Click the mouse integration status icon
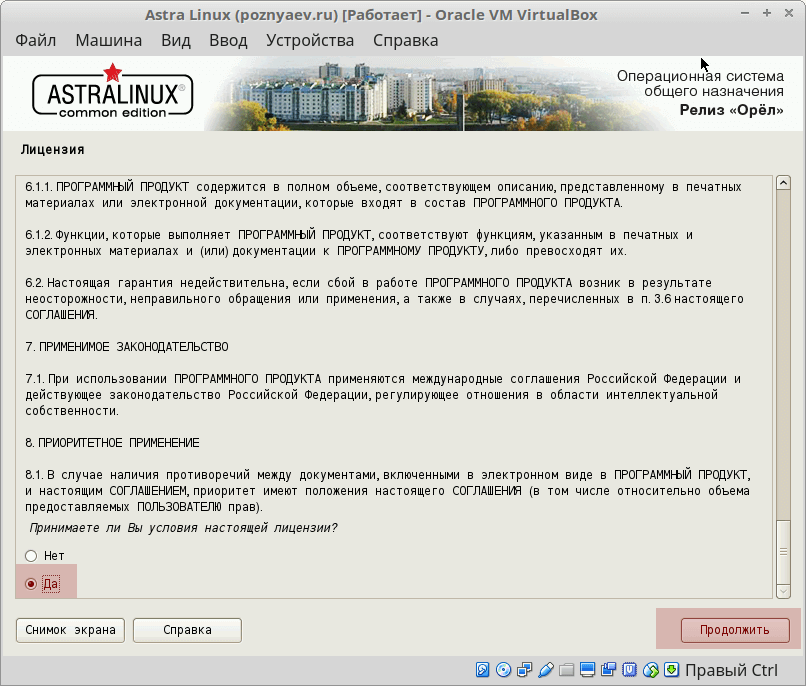This screenshot has width=806, height=686. point(651,670)
